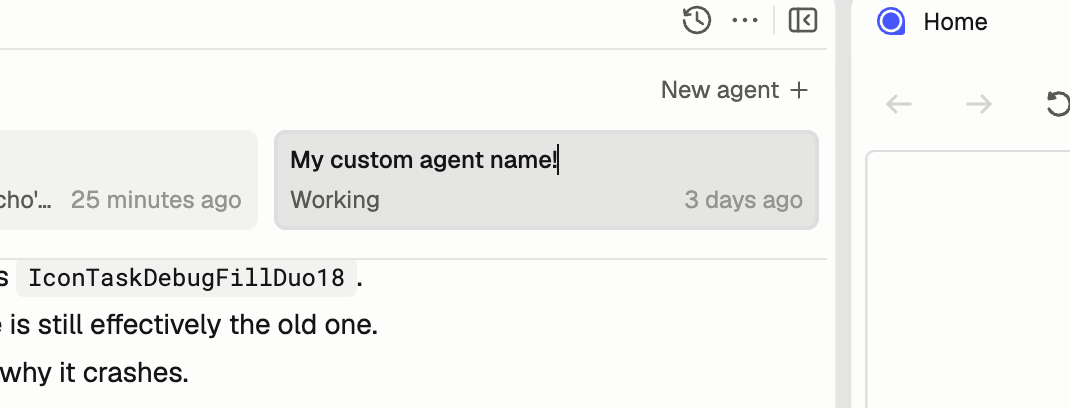Click the '25 minutes ago' timestamp
Image resolution: width=1070 pixels, height=408 pixels.
coord(156,200)
